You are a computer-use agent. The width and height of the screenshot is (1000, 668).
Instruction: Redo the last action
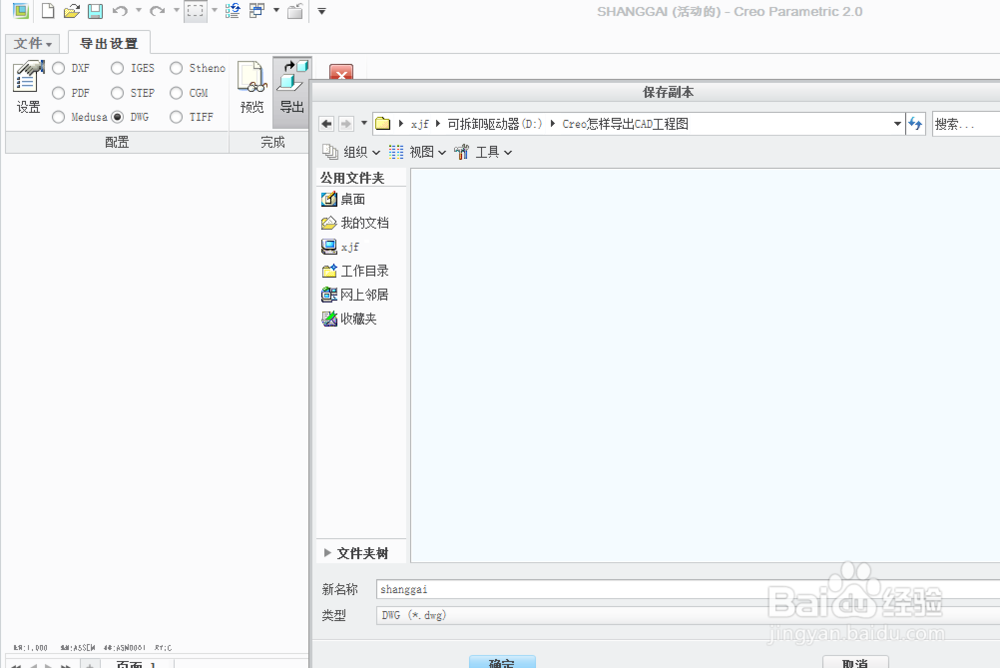point(158,11)
